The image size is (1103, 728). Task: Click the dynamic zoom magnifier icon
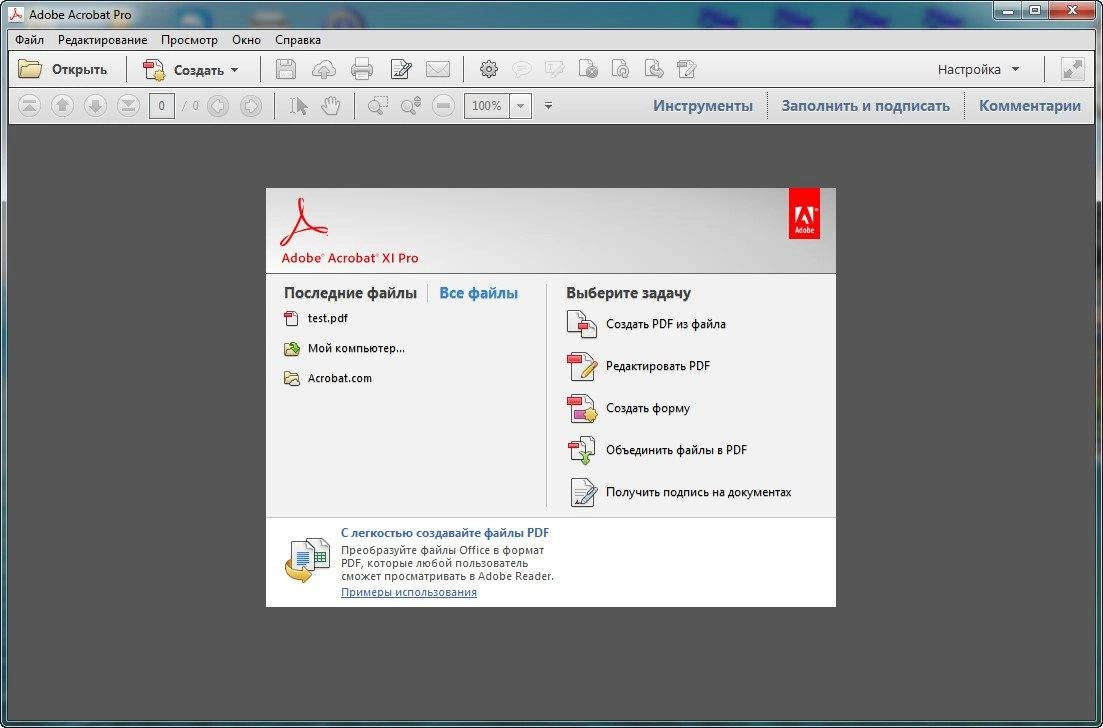(411, 106)
